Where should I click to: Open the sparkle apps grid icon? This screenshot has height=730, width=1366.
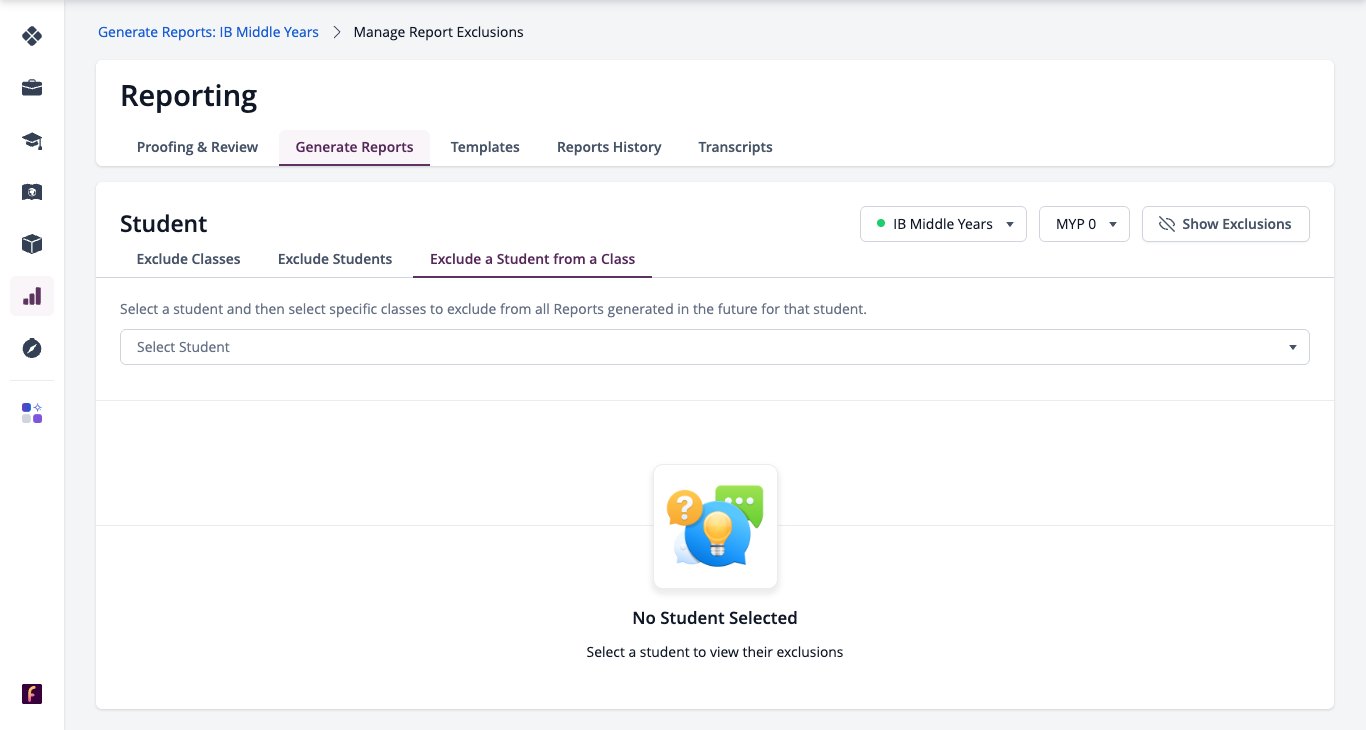[32, 413]
